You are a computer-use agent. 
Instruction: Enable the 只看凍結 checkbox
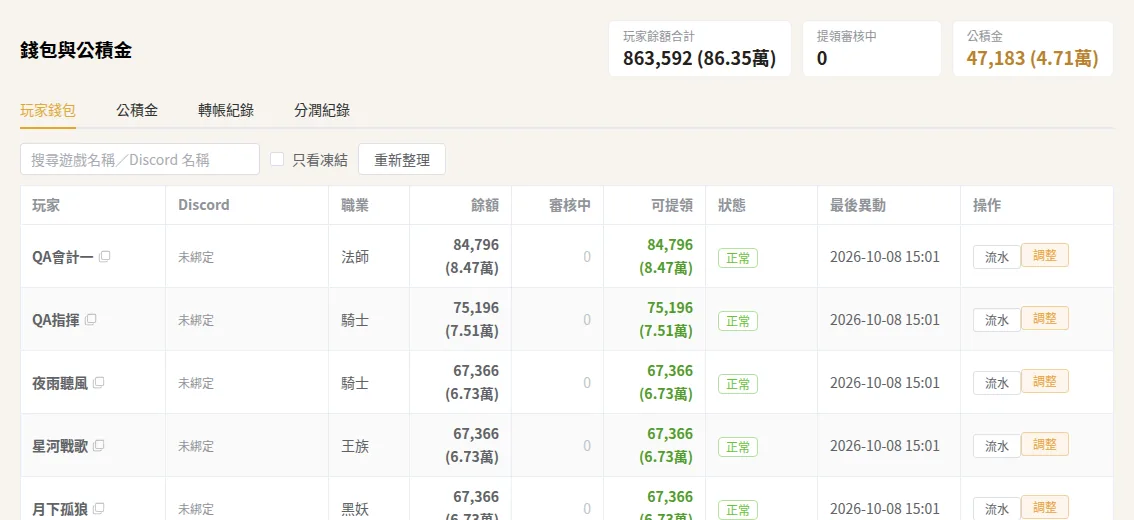277,159
